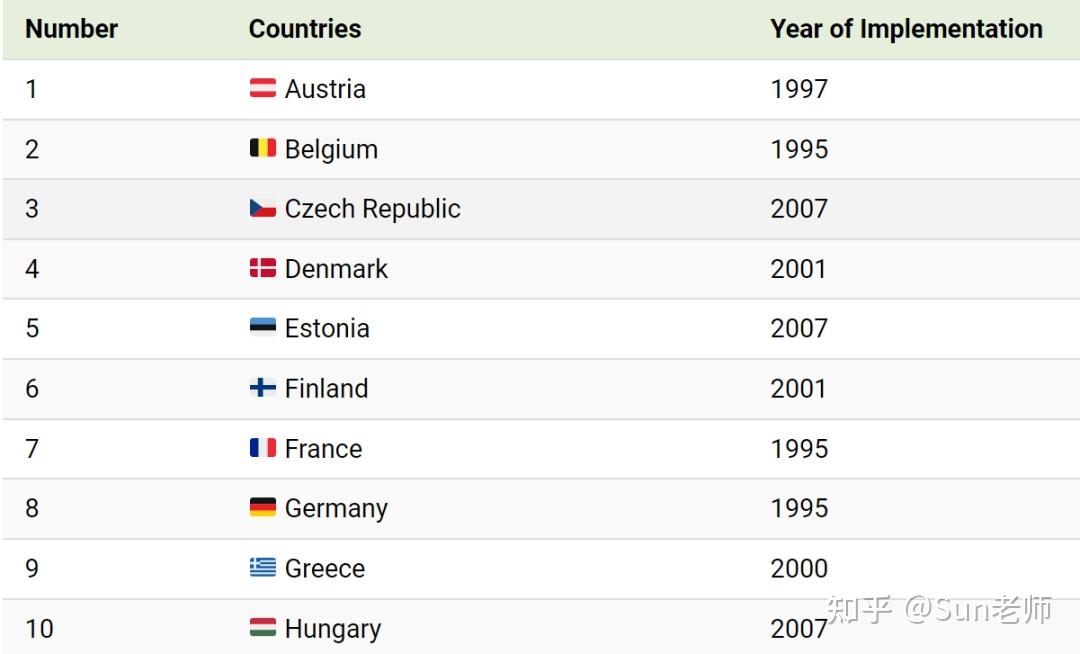Screen dimensions: 1080x654
Task: Click the Germany flag icon
Action: tap(262, 507)
